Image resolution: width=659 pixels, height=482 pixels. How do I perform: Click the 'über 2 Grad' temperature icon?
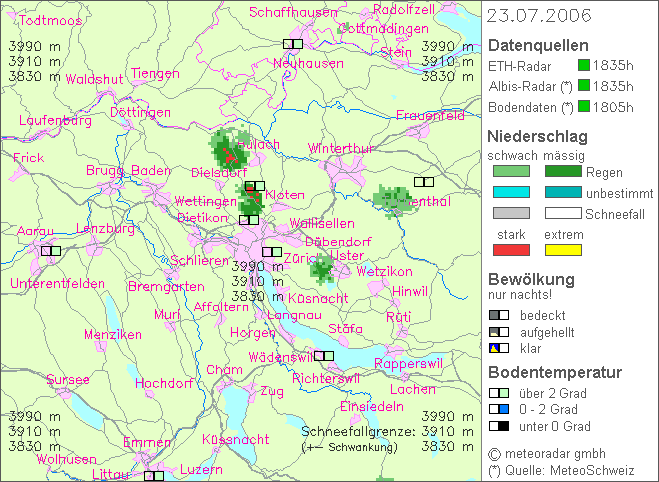pos(497,393)
